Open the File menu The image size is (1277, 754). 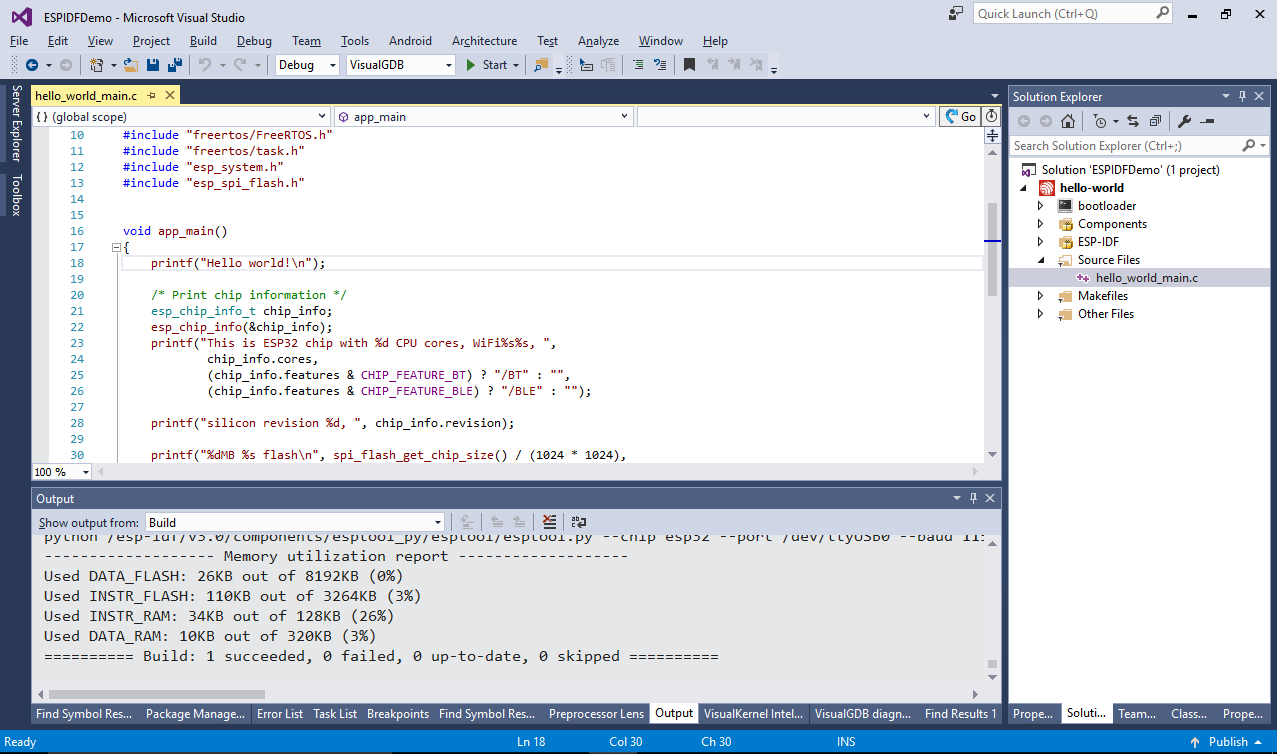click(x=19, y=41)
